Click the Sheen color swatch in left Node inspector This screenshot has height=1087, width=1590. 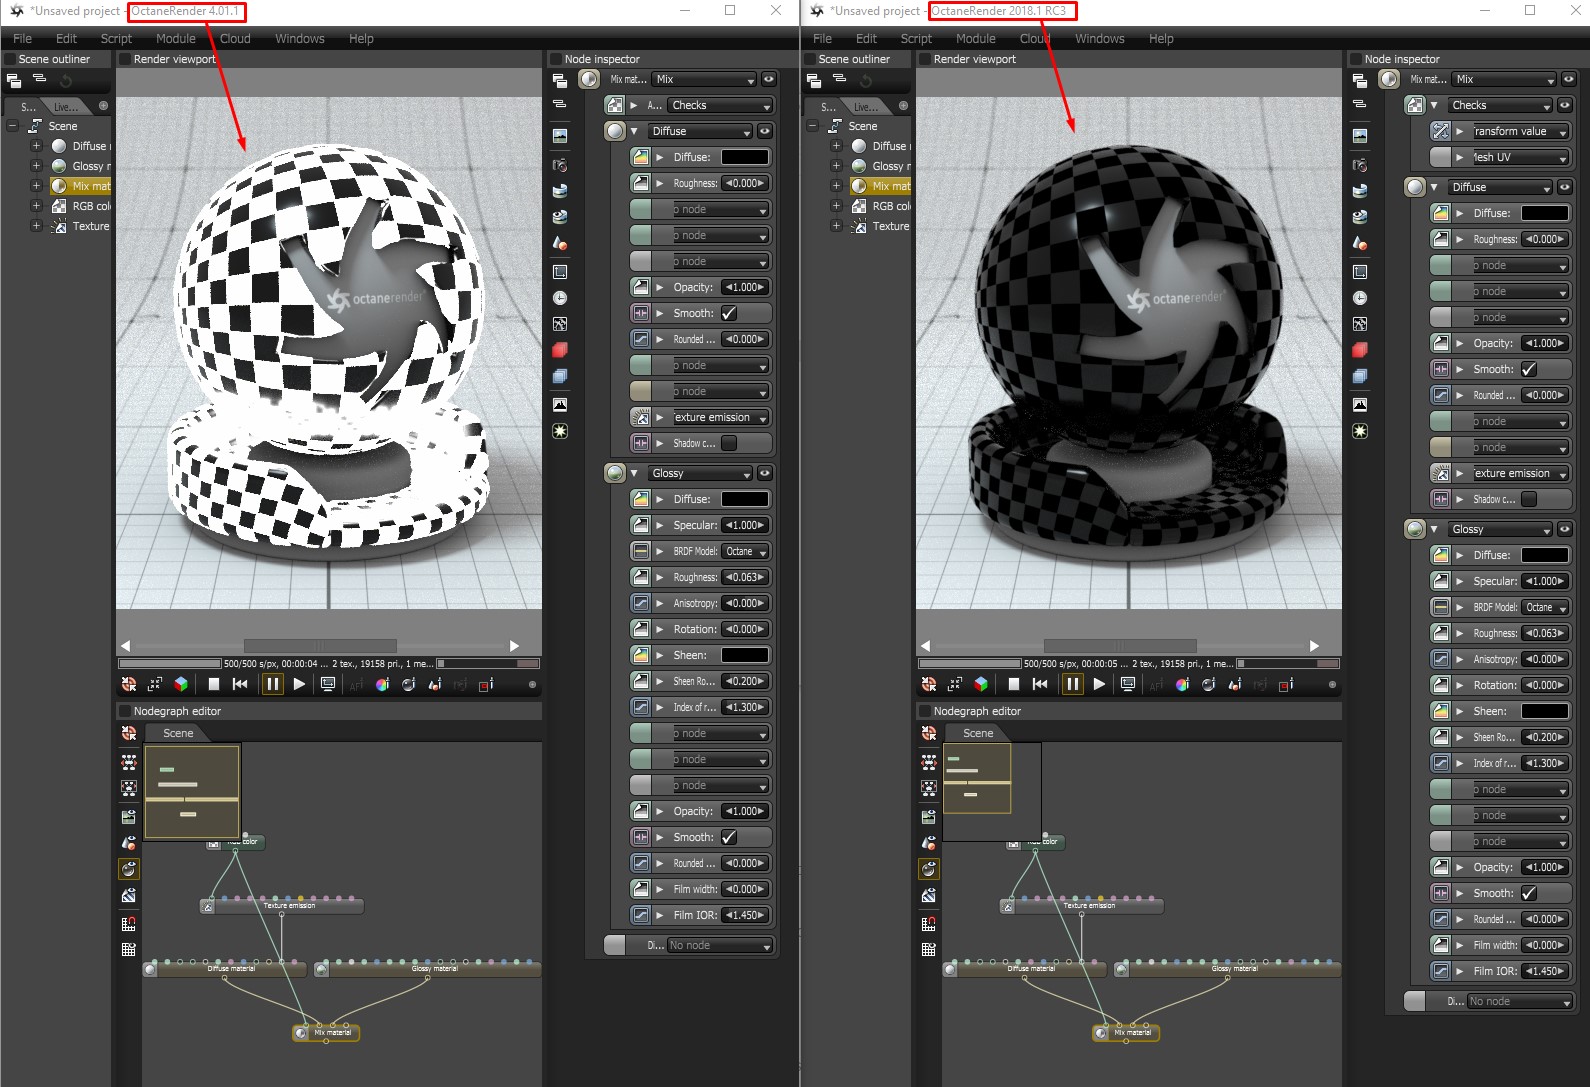[745, 655]
